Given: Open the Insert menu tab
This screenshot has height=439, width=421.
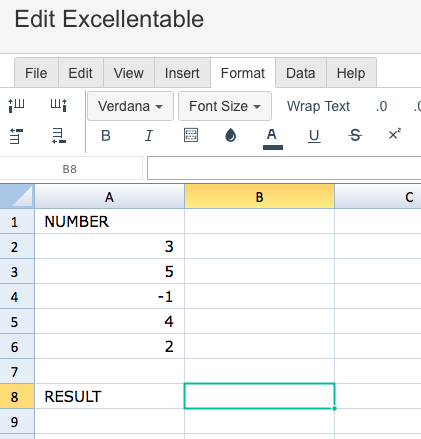Looking at the screenshot, I should [182, 73].
